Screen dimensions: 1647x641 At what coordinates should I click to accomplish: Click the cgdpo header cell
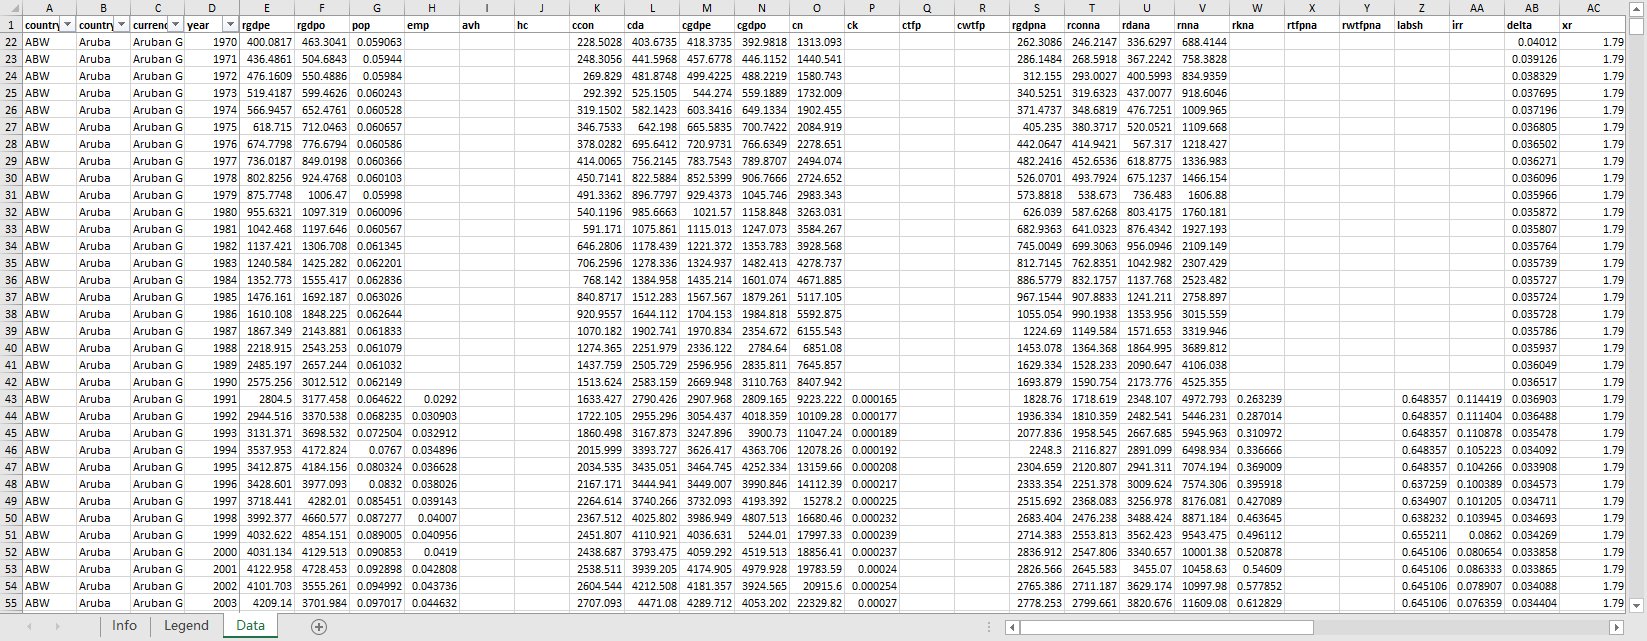click(x=762, y=25)
